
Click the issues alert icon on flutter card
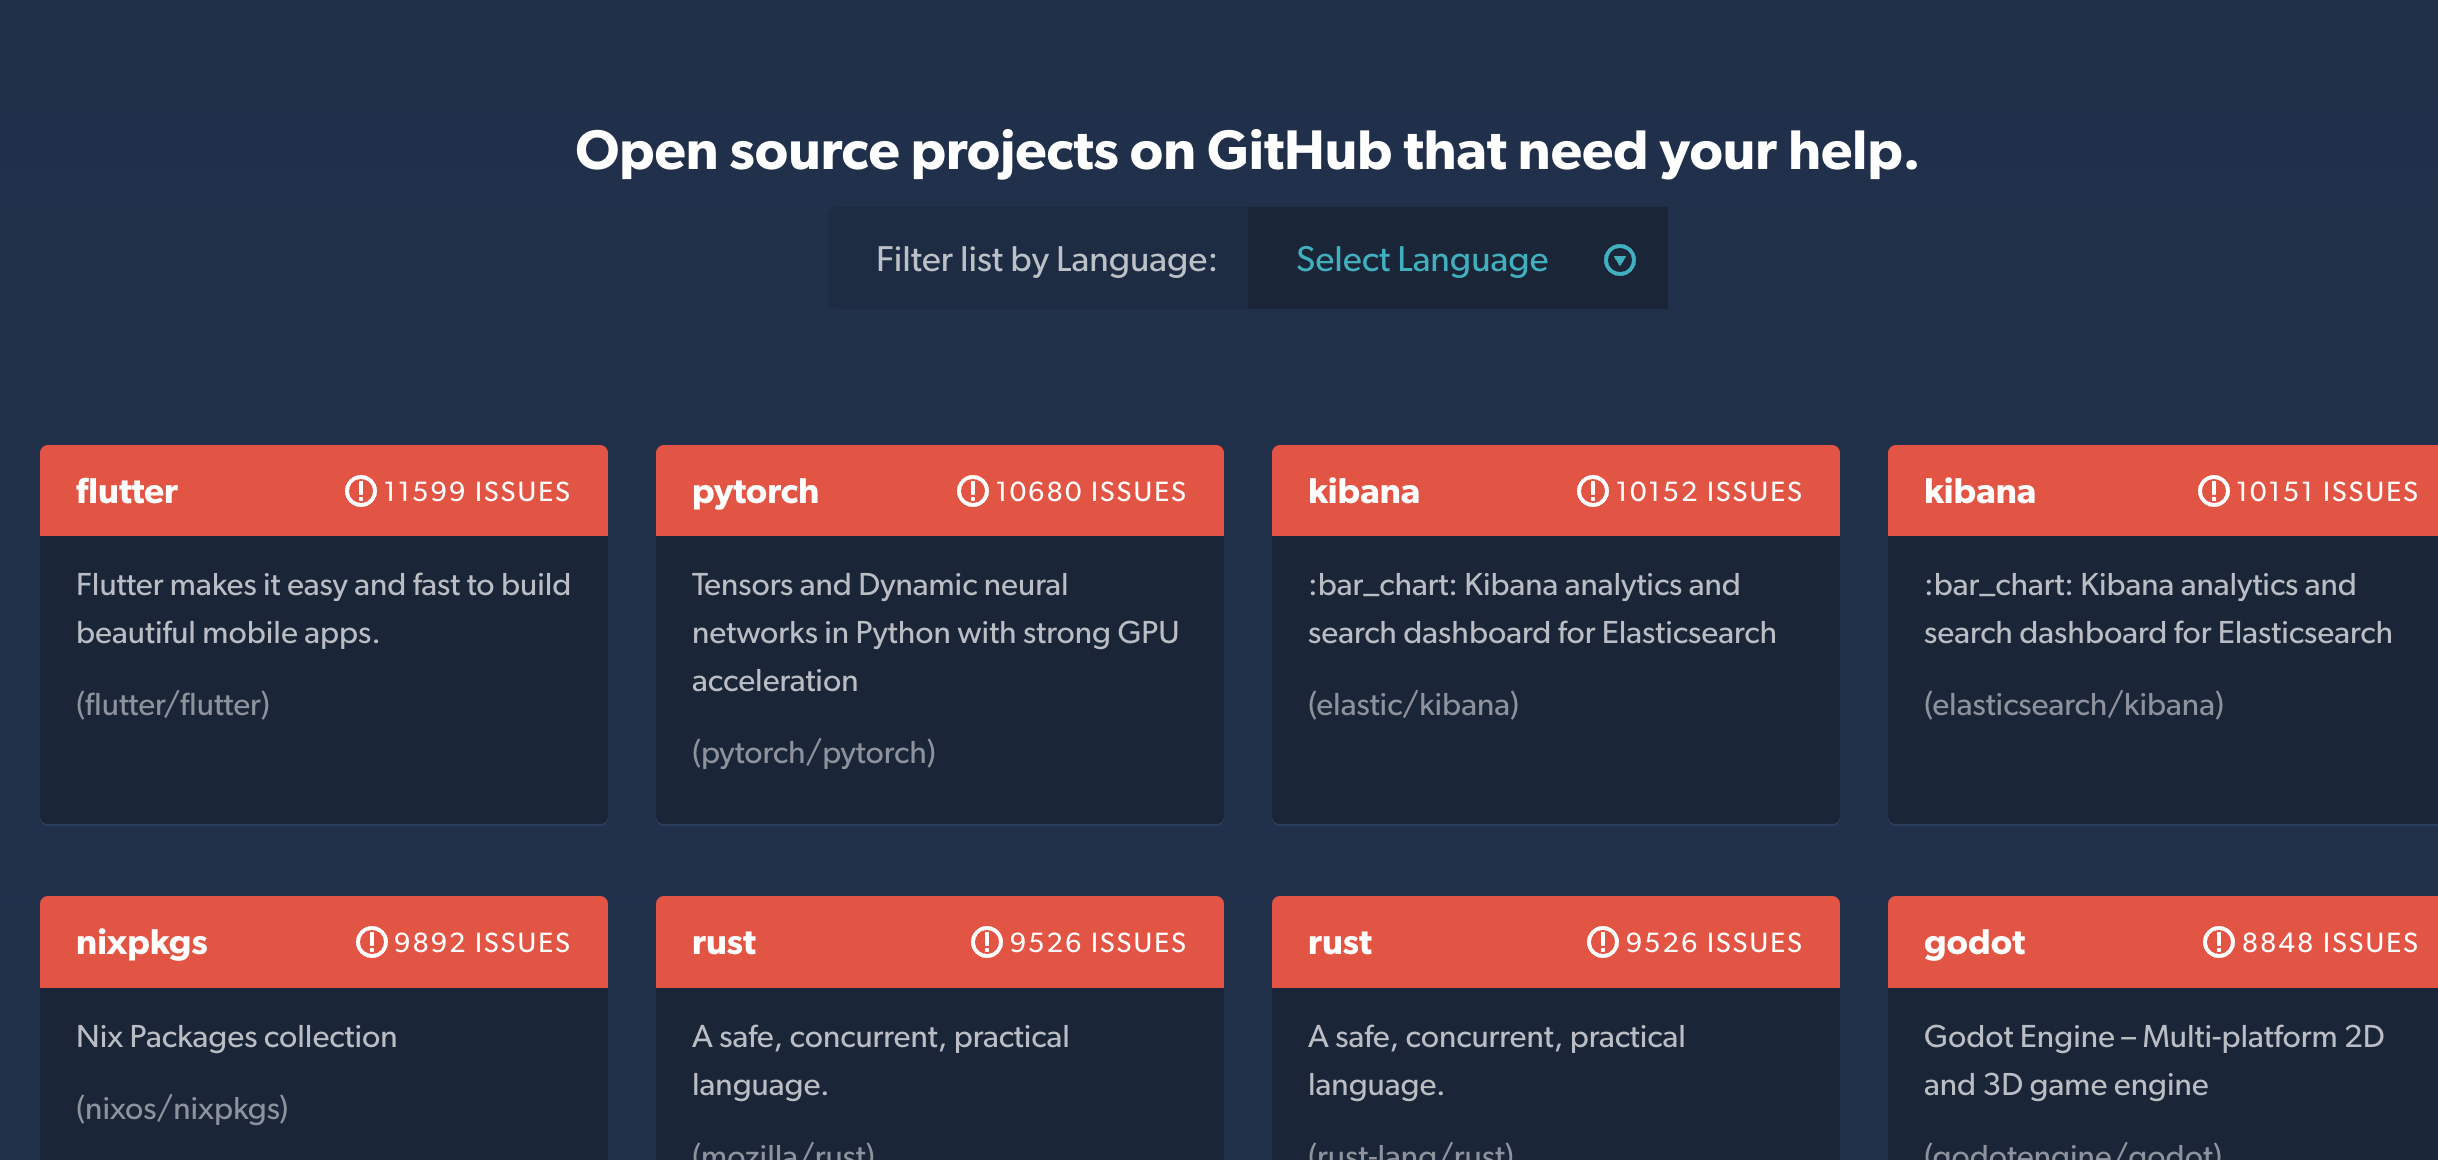coord(360,491)
